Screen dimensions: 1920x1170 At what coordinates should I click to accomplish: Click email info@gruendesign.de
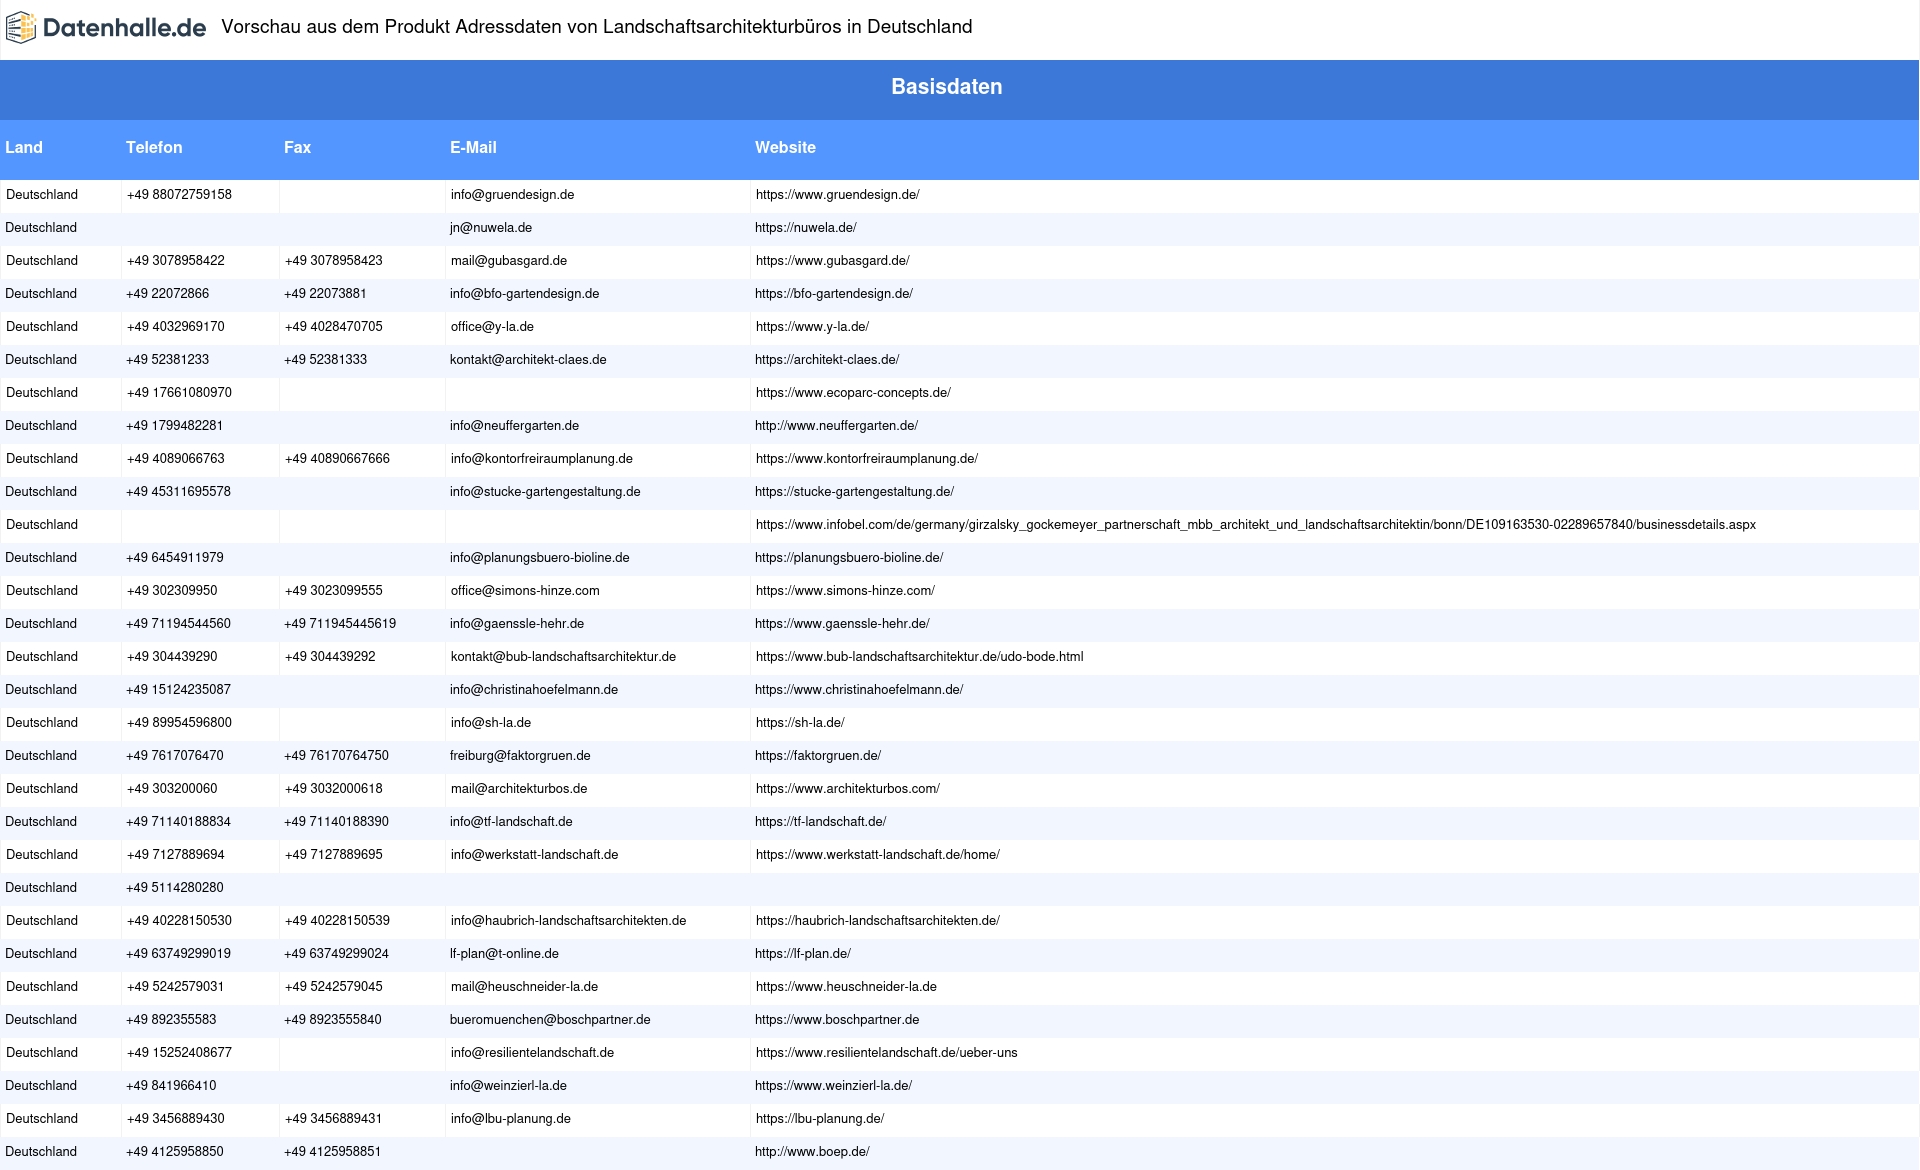point(512,195)
